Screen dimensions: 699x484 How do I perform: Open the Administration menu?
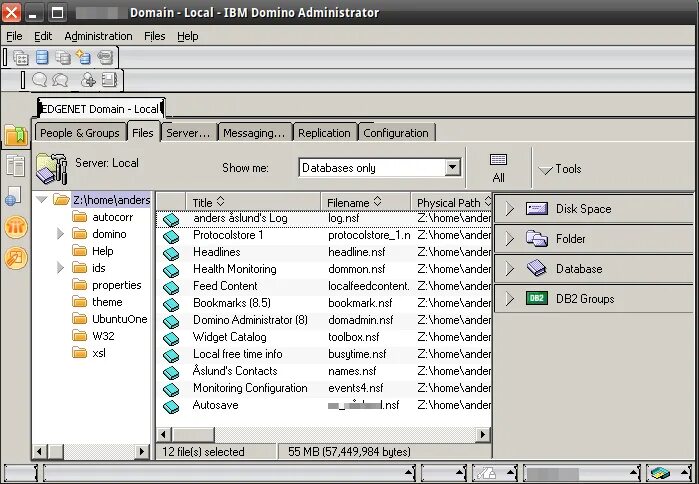pyautogui.click(x=98, y=36)
